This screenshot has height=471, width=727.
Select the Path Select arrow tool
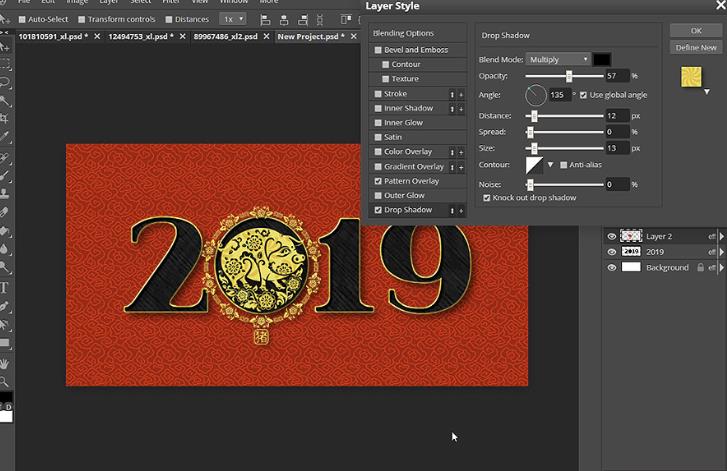(4, 325)
